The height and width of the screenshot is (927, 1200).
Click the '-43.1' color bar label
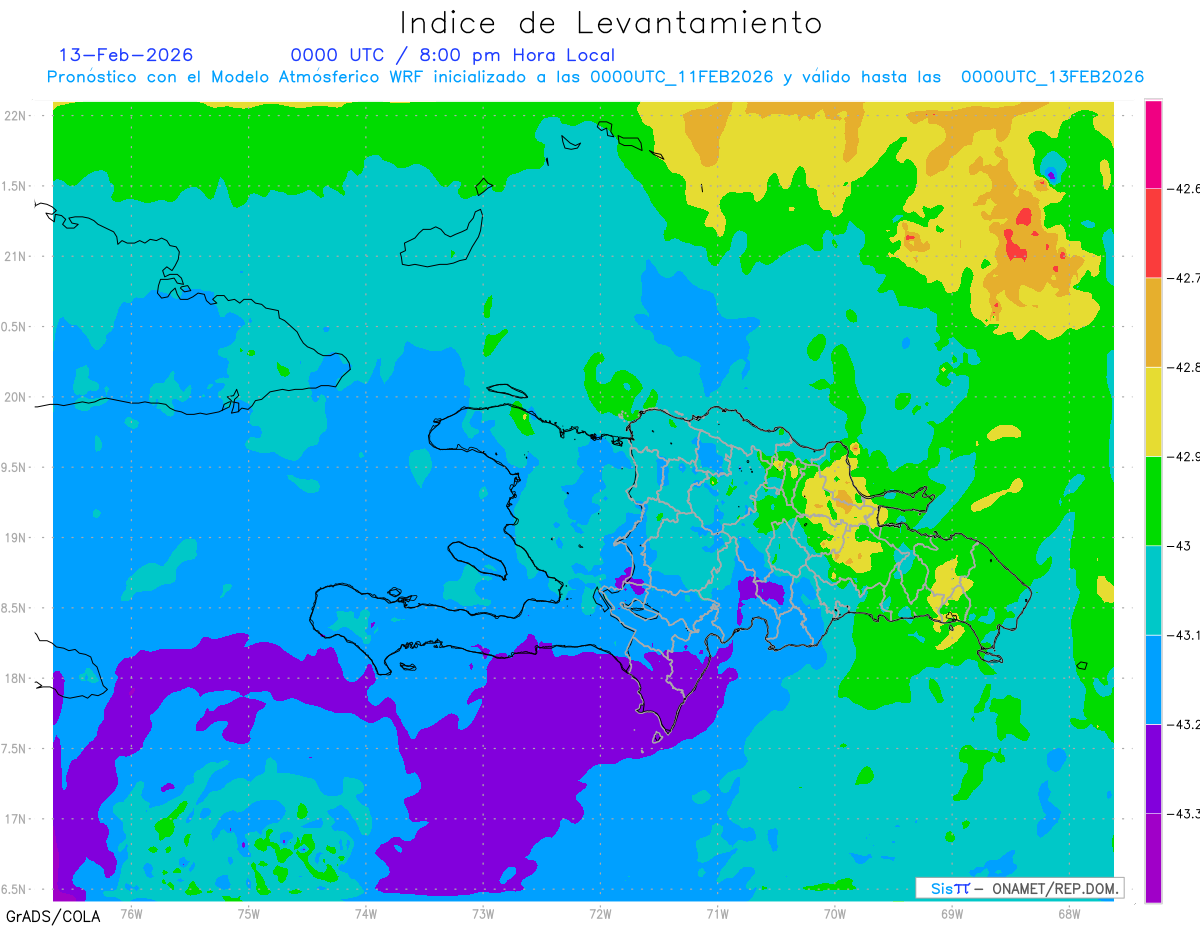coord(1185,635)
